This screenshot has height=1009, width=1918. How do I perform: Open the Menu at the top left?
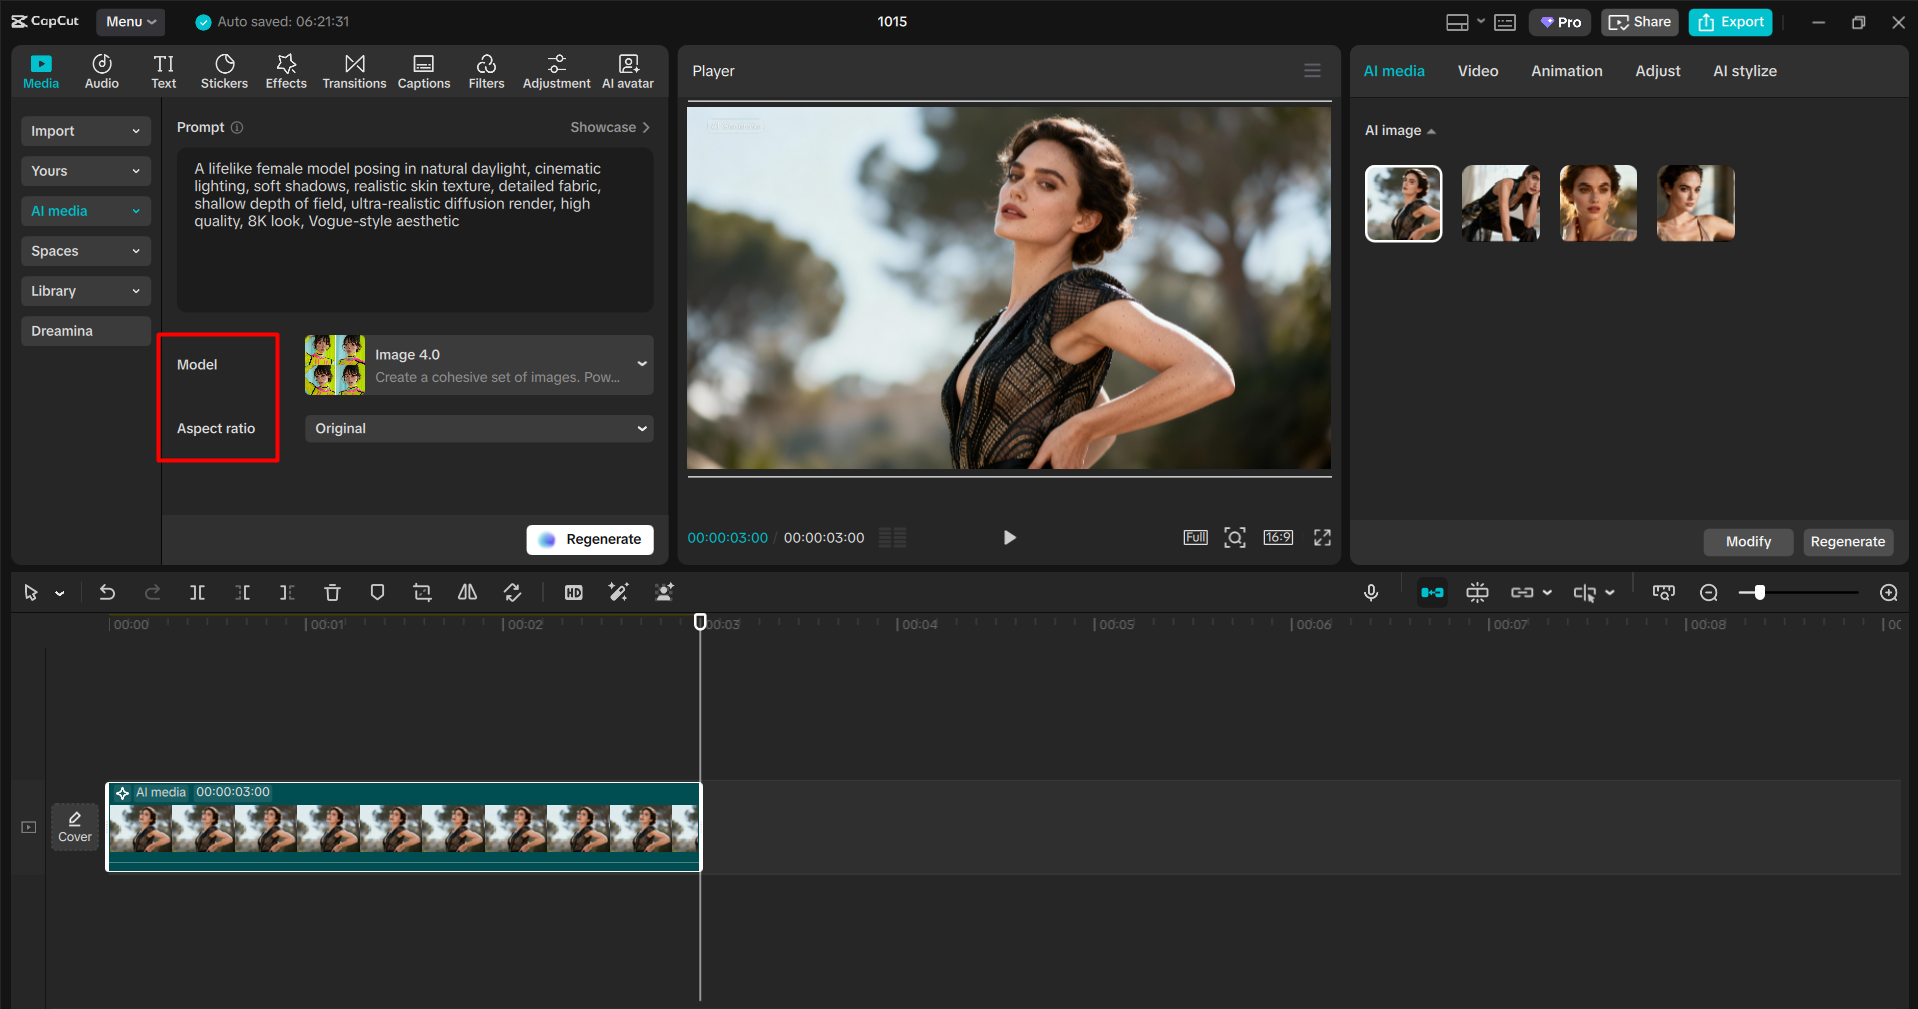[130, 21]
